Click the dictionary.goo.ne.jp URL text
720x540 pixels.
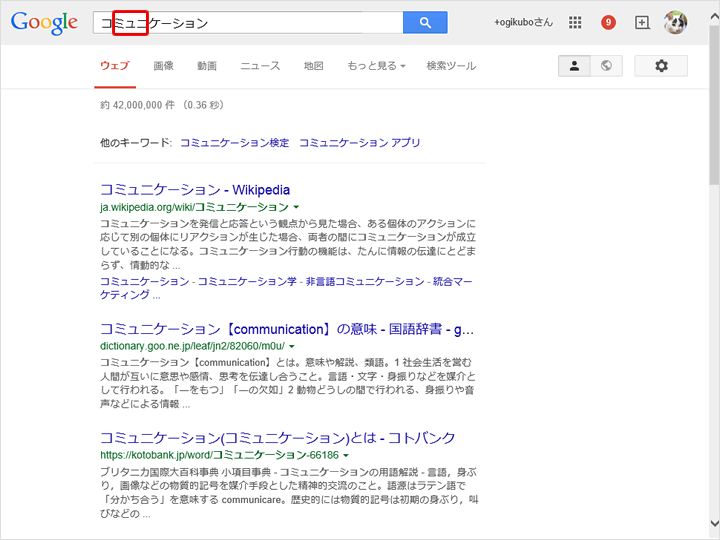192,346
